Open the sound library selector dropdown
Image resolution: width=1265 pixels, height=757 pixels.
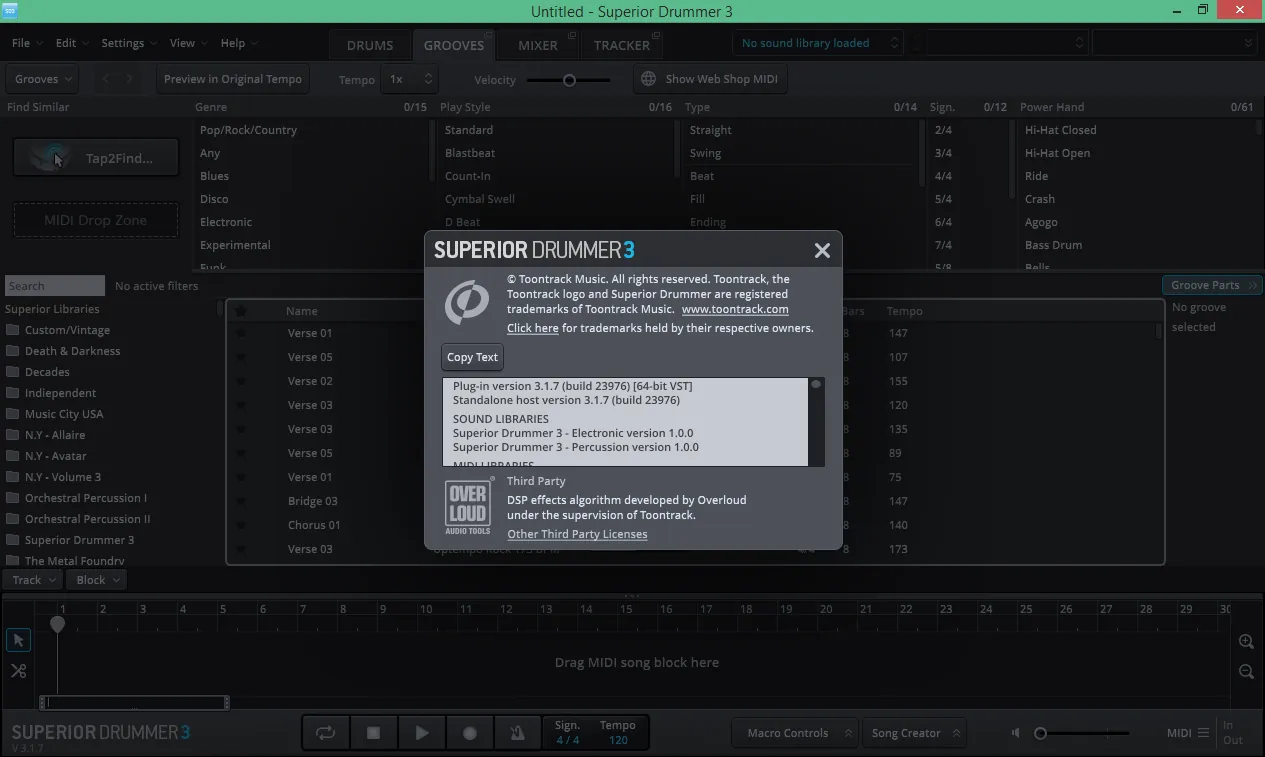[818, 43]
